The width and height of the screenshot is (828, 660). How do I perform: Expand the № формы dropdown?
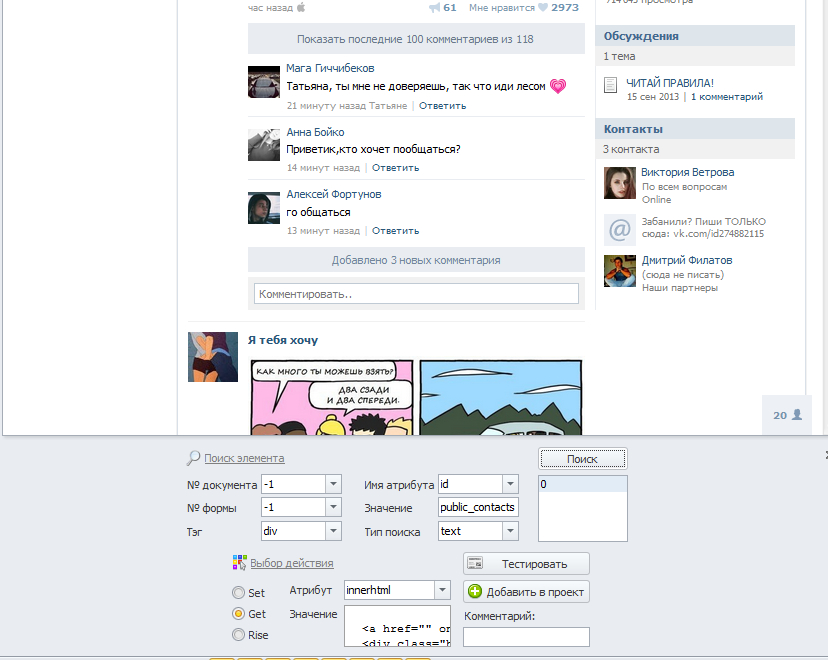click(333, 507)
